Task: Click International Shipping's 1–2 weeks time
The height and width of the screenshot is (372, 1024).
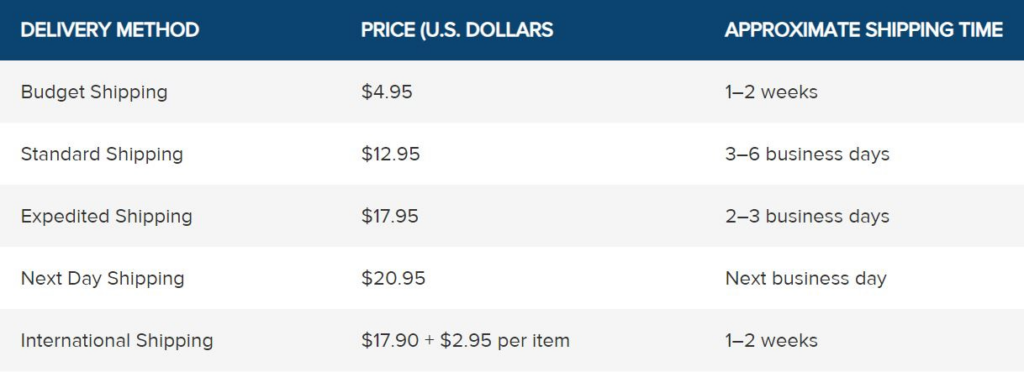Action: click(x=771, y=340)
